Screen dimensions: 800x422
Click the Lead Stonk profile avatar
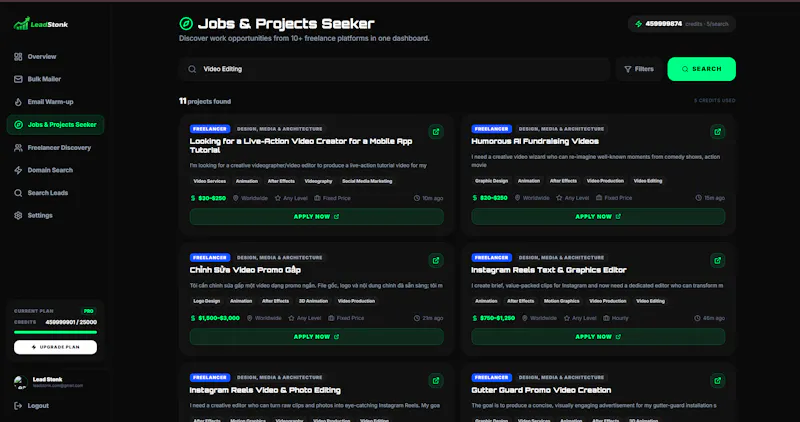click(x=20, y=382)
